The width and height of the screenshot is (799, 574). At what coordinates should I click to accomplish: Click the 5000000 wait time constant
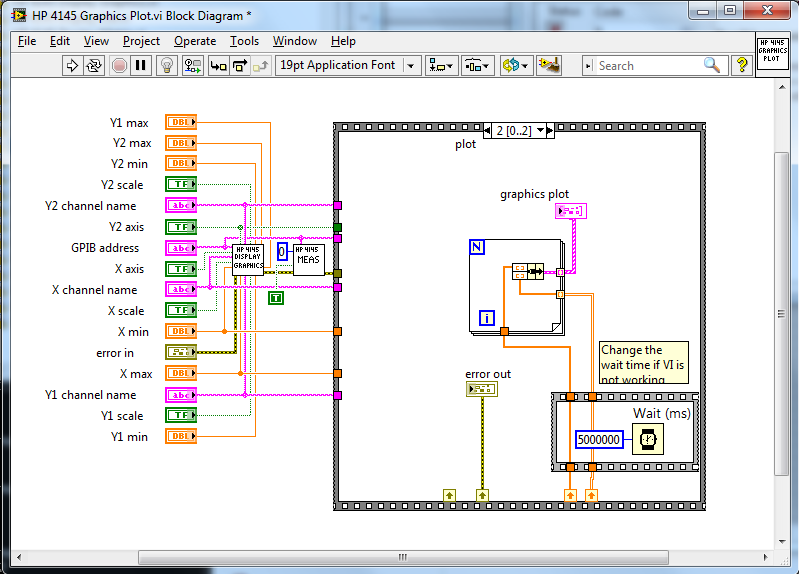599,439
